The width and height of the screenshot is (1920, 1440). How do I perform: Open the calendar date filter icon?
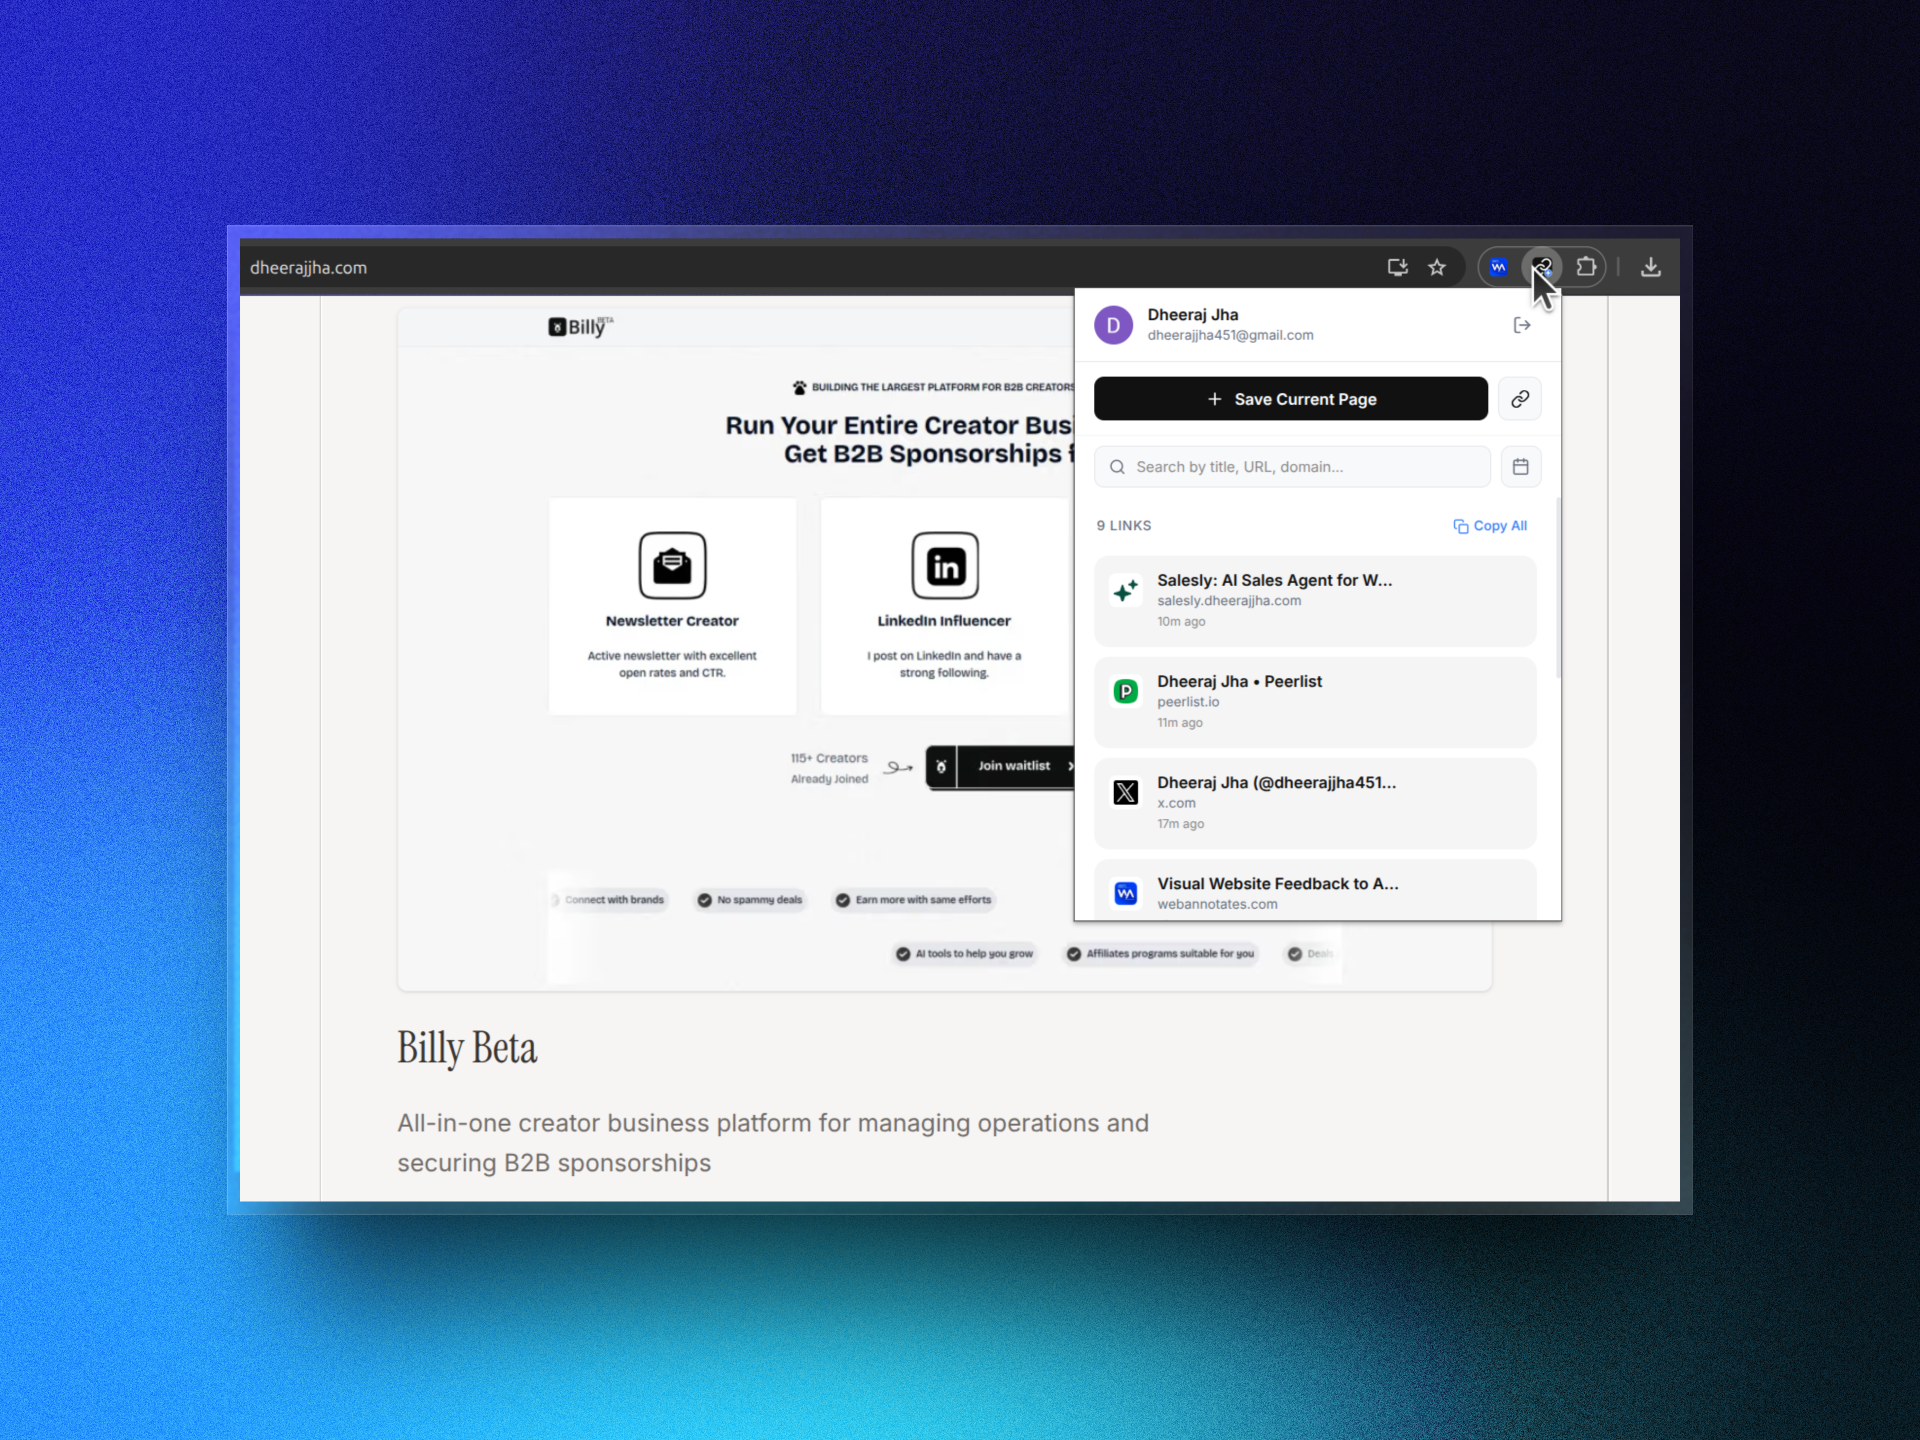click(1520, 467)
